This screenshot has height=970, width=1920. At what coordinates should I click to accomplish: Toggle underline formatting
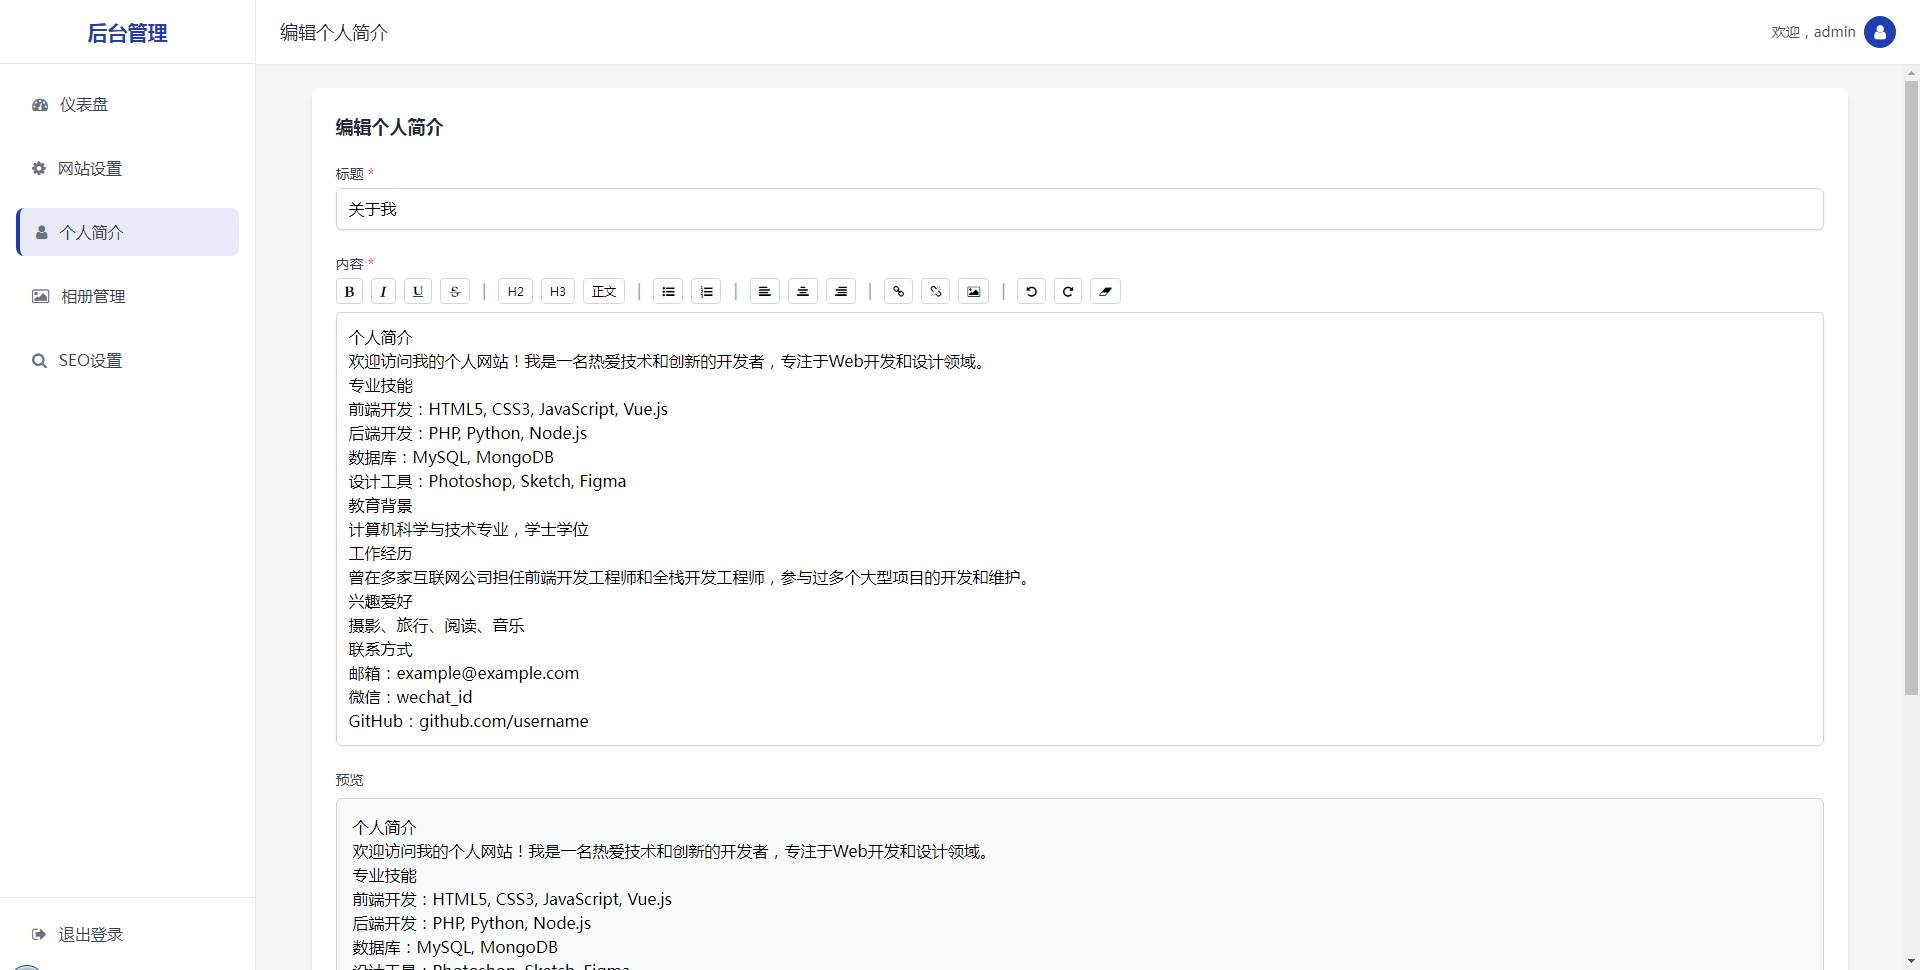(418, 291)
